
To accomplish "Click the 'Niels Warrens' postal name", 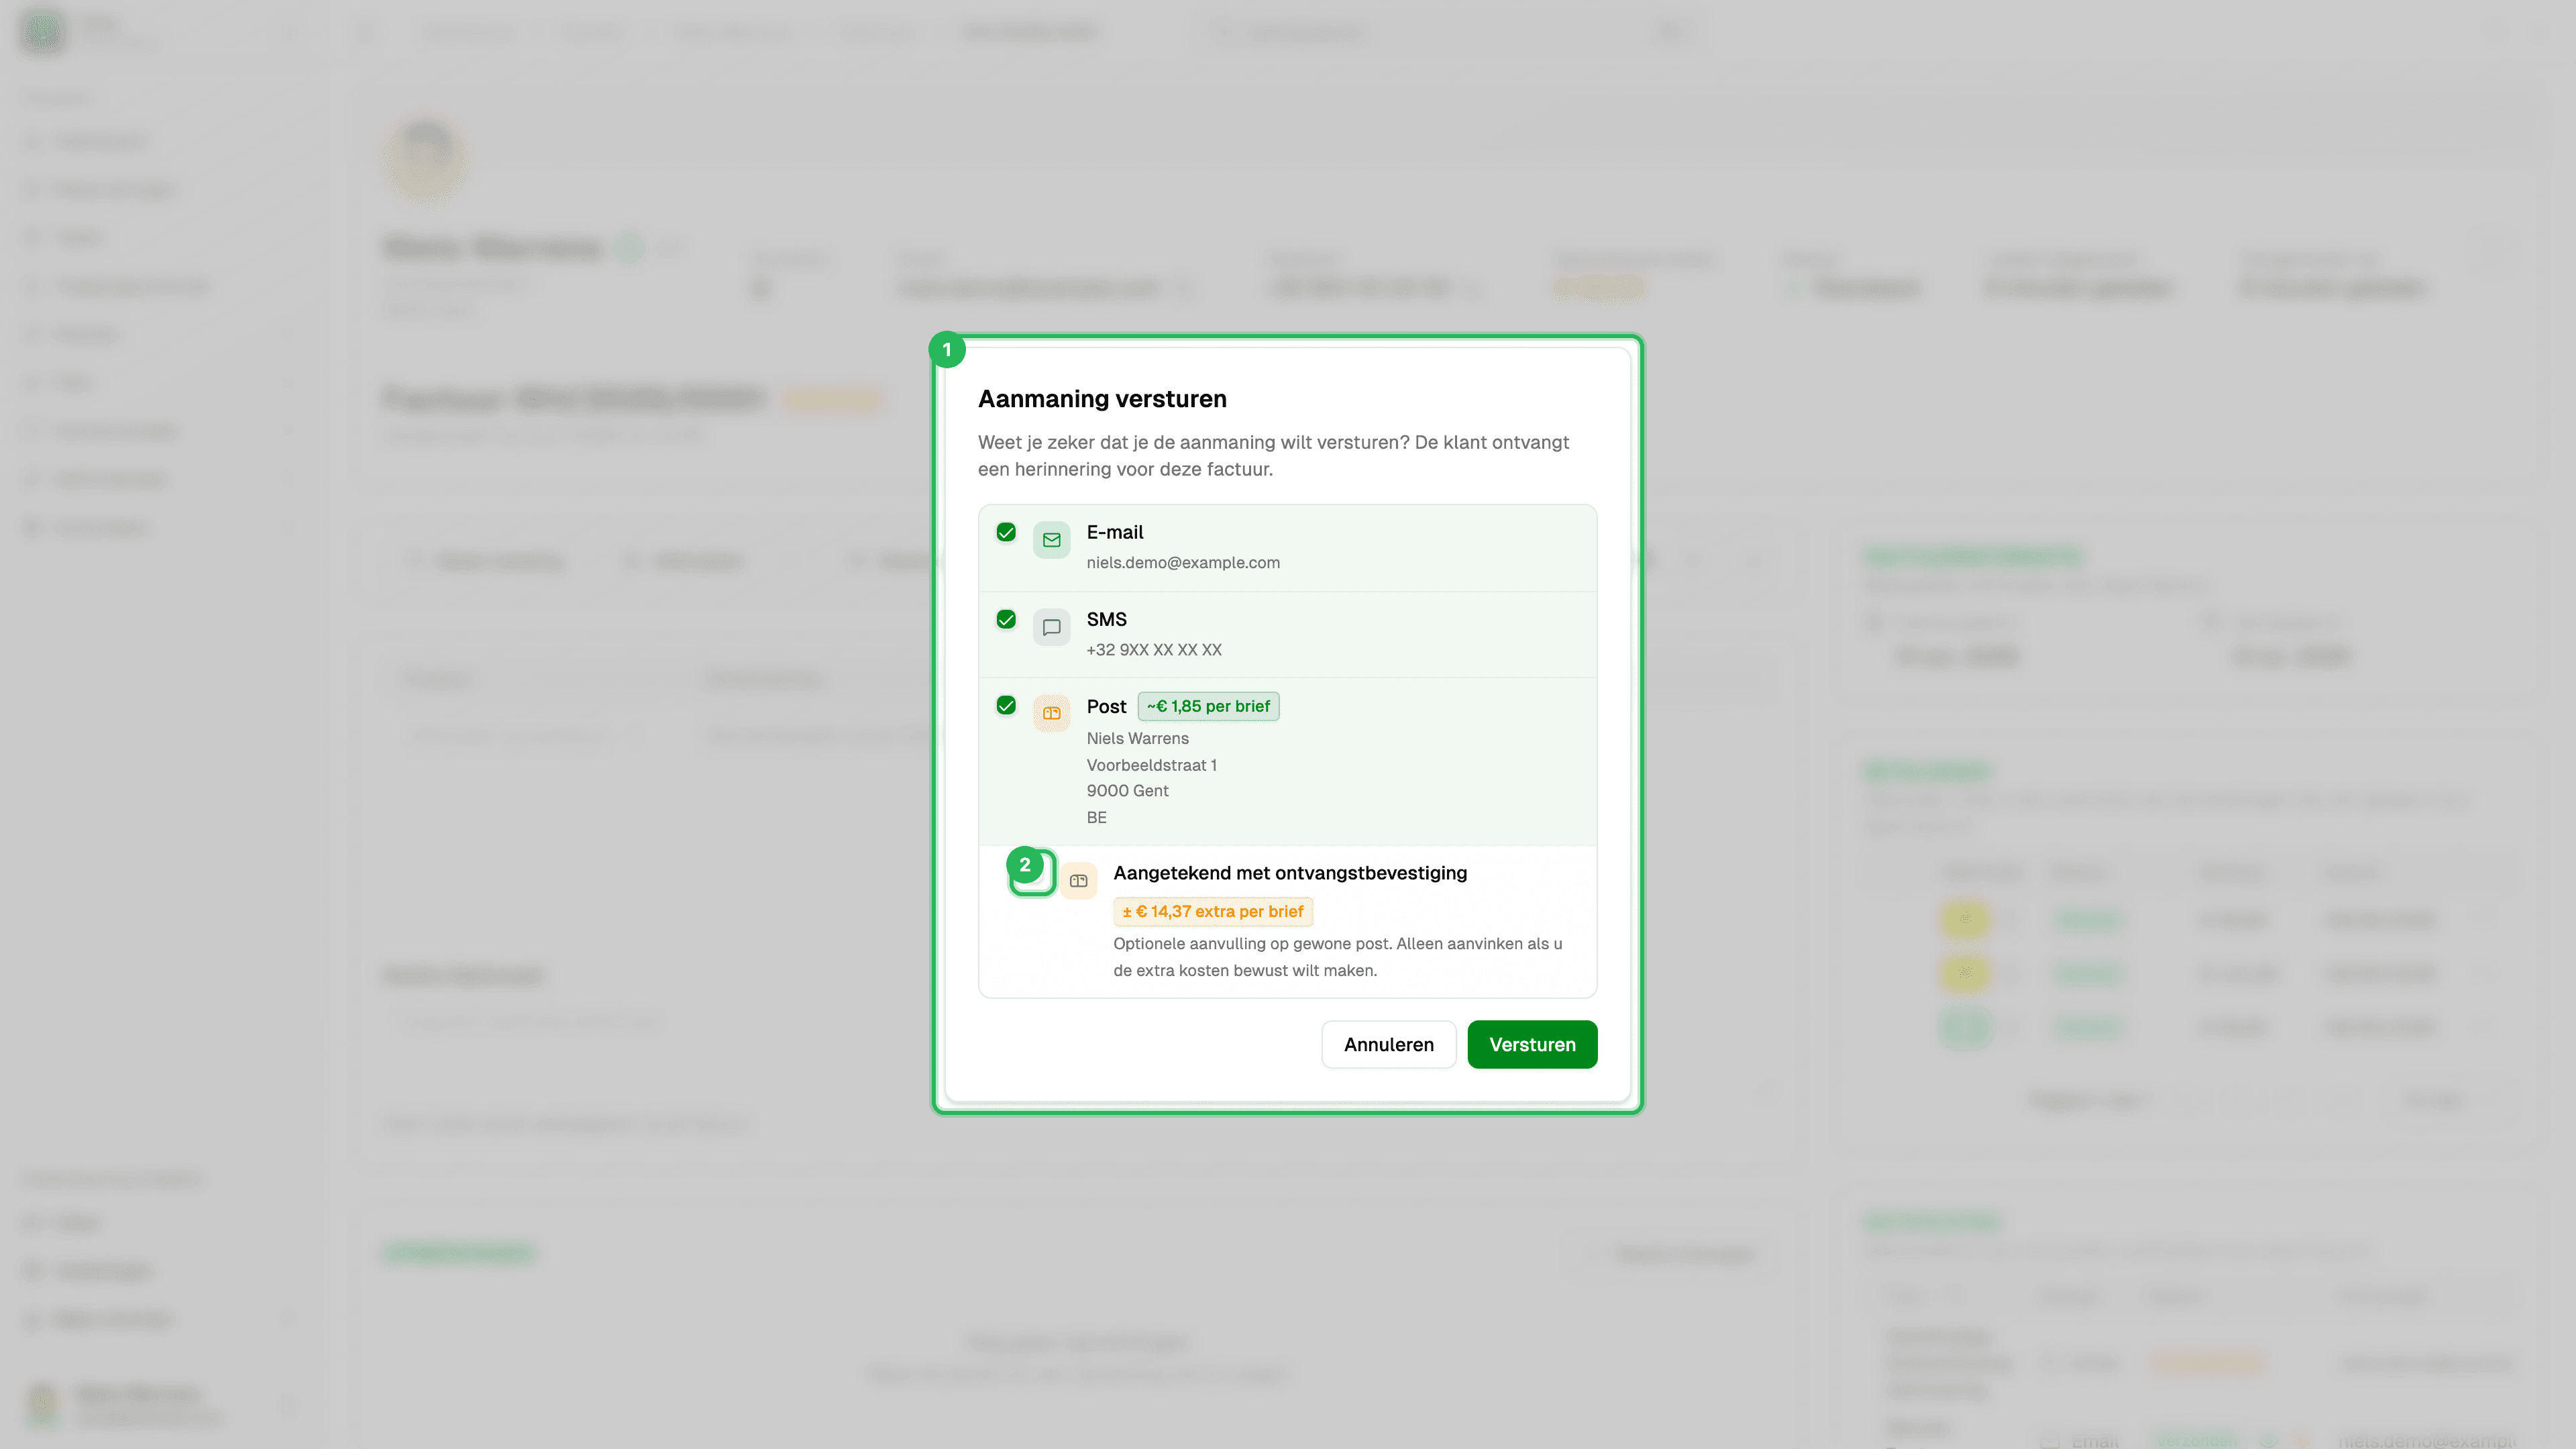I will coord(1137,738).
